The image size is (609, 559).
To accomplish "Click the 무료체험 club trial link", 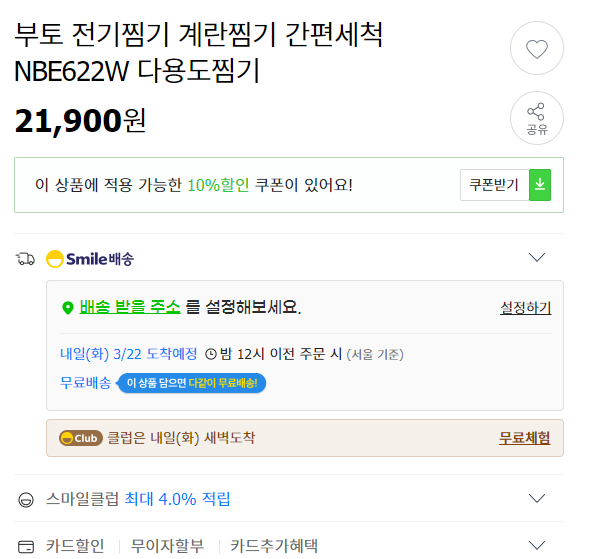I will (x=524, y=438).
